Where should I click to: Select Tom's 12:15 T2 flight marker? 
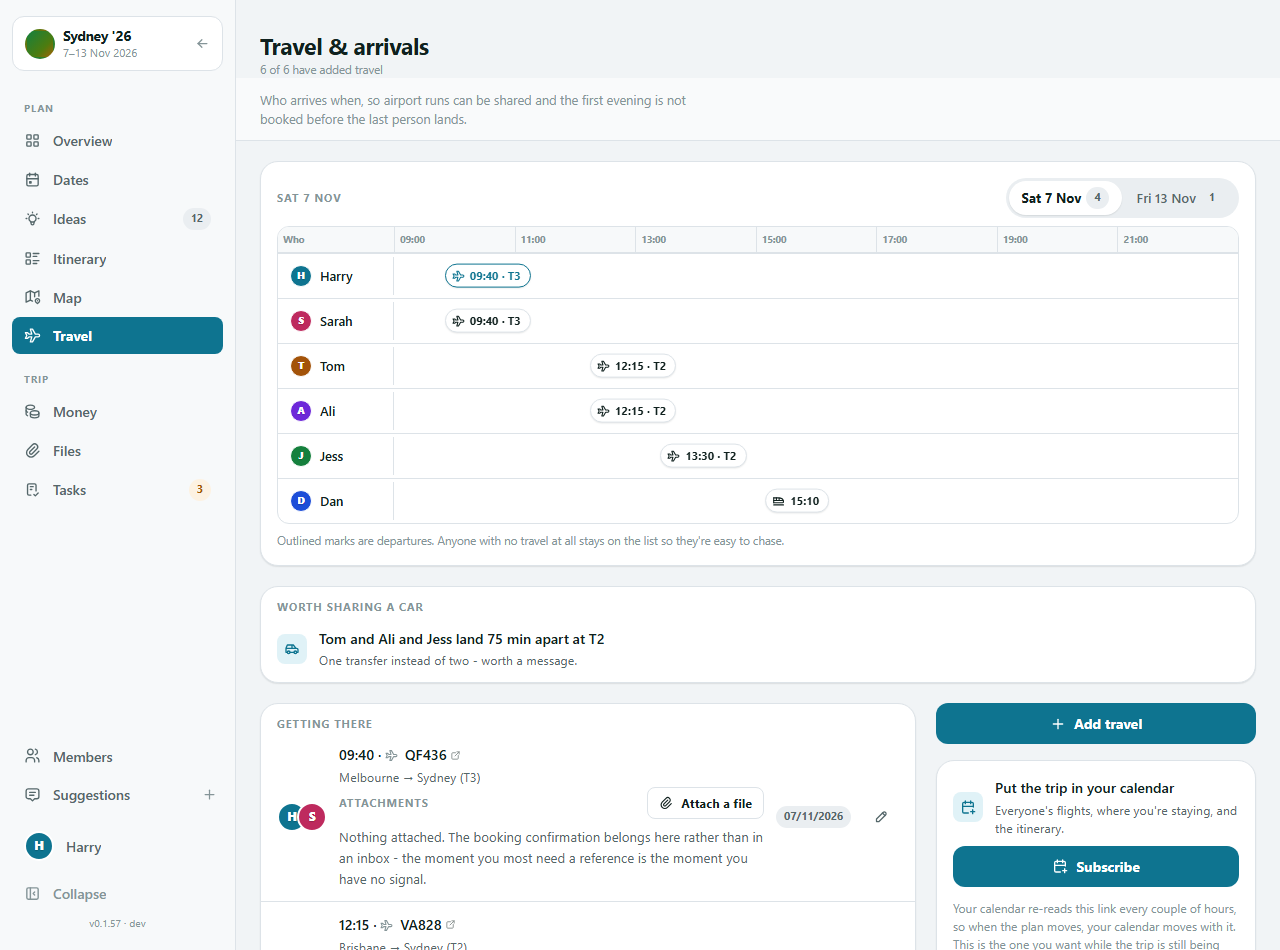[x=633, y=366]
